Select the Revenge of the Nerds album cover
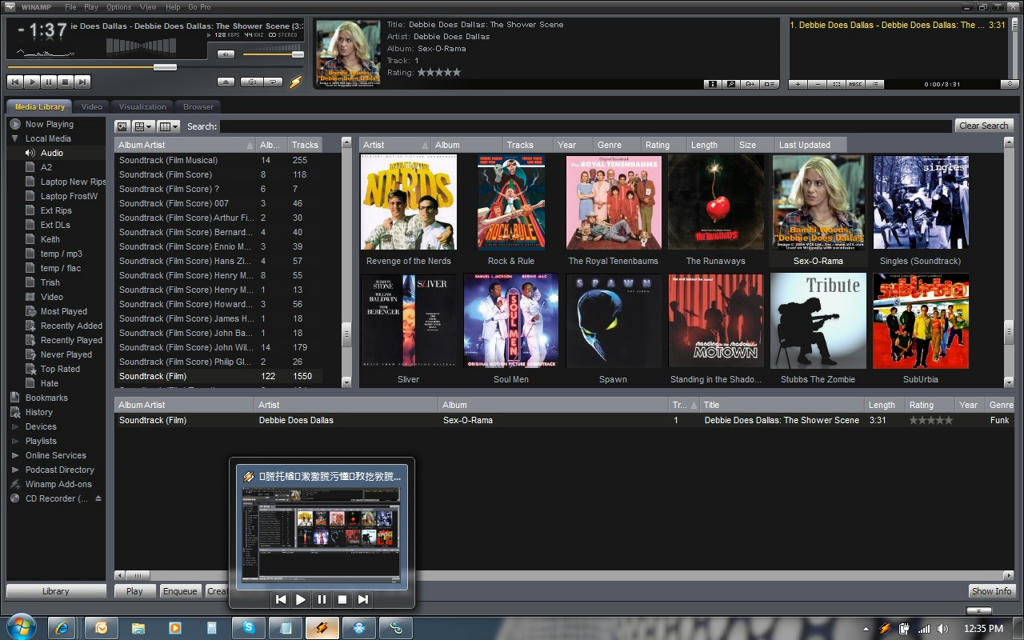Image resolution: width=1024 pixels, height=640 pixels. coord(409,202)
